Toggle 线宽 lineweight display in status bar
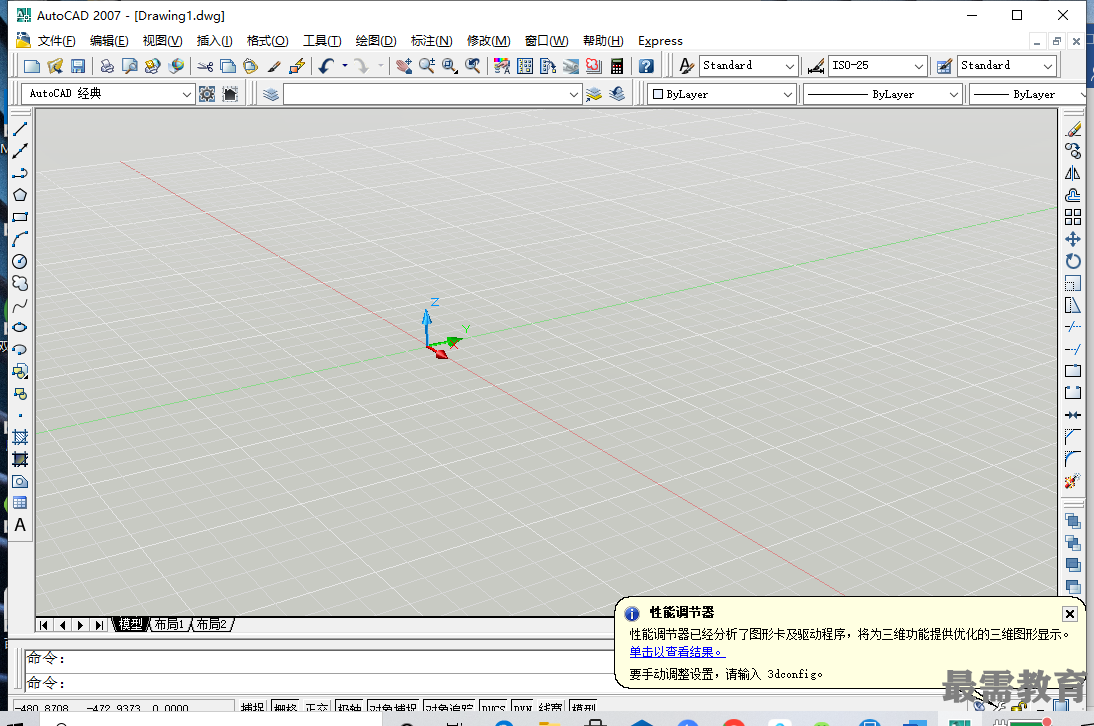This screenshot has height=726, width=1094. point(550,706)
